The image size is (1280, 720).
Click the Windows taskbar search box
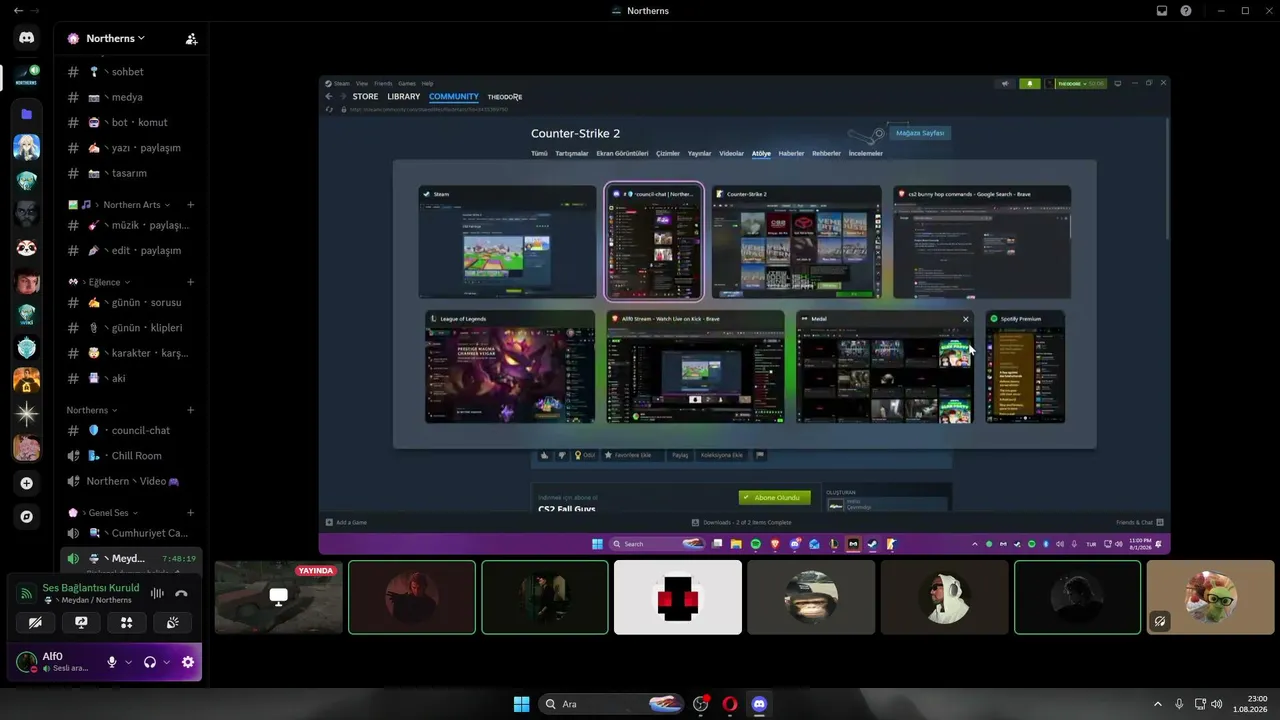(612, 704)
